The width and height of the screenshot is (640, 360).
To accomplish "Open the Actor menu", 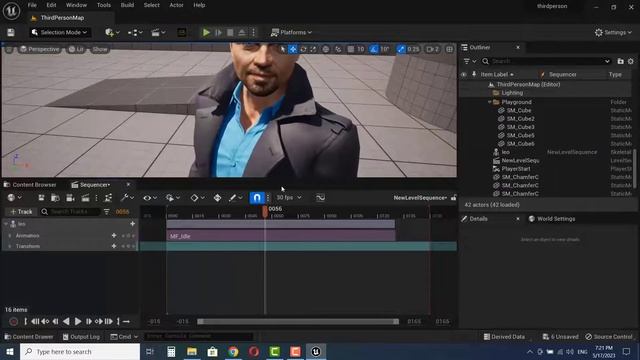I will coord(176,5).
